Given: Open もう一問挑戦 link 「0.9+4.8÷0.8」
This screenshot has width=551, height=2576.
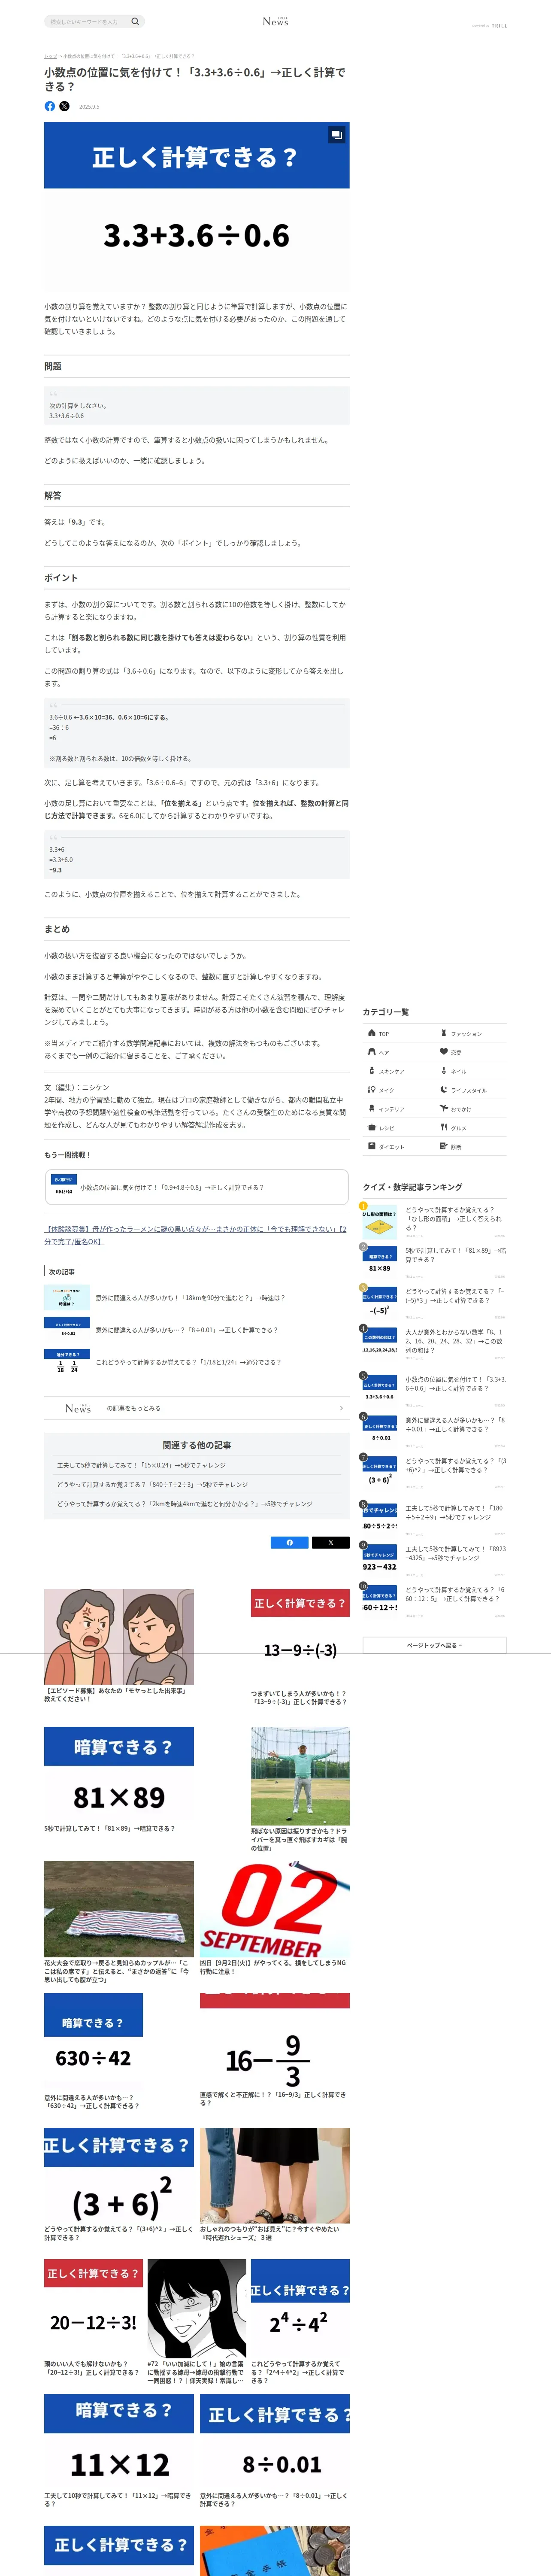Looking at the screenshot, I should click(x=197, y=1187).
